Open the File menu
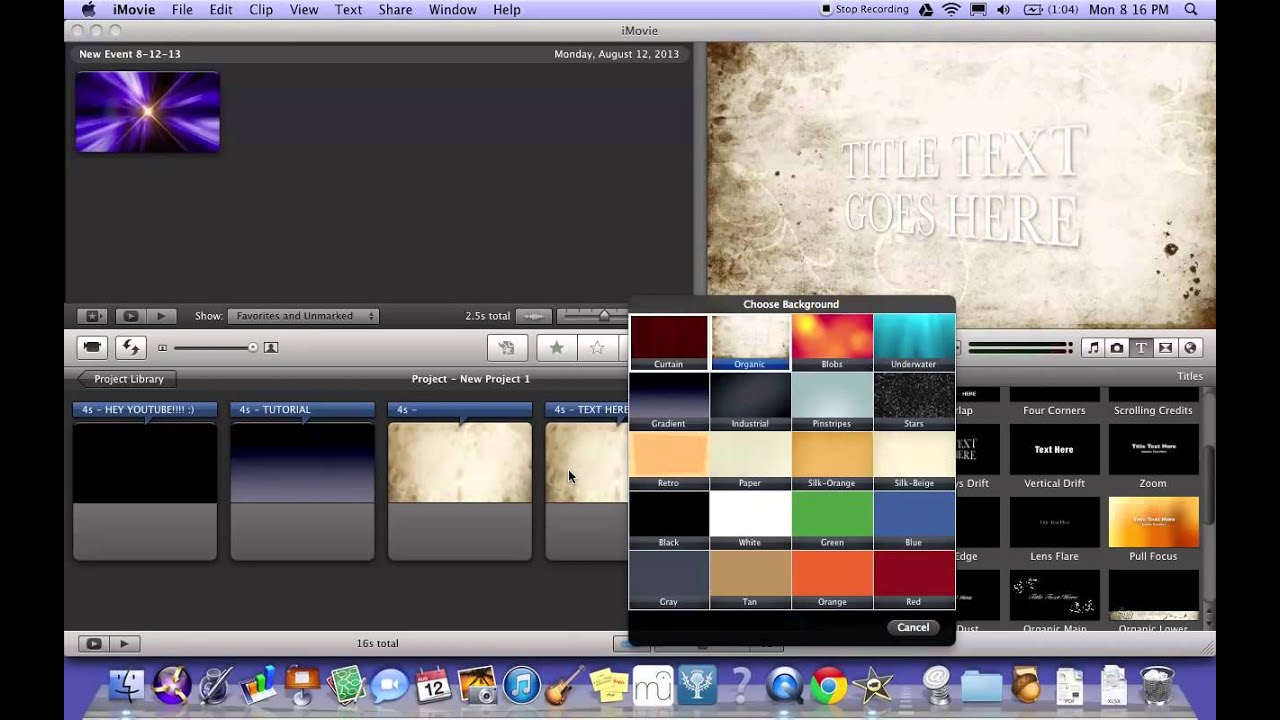The width and height of the screenshot is (1280, 720). tap(182, 9)
